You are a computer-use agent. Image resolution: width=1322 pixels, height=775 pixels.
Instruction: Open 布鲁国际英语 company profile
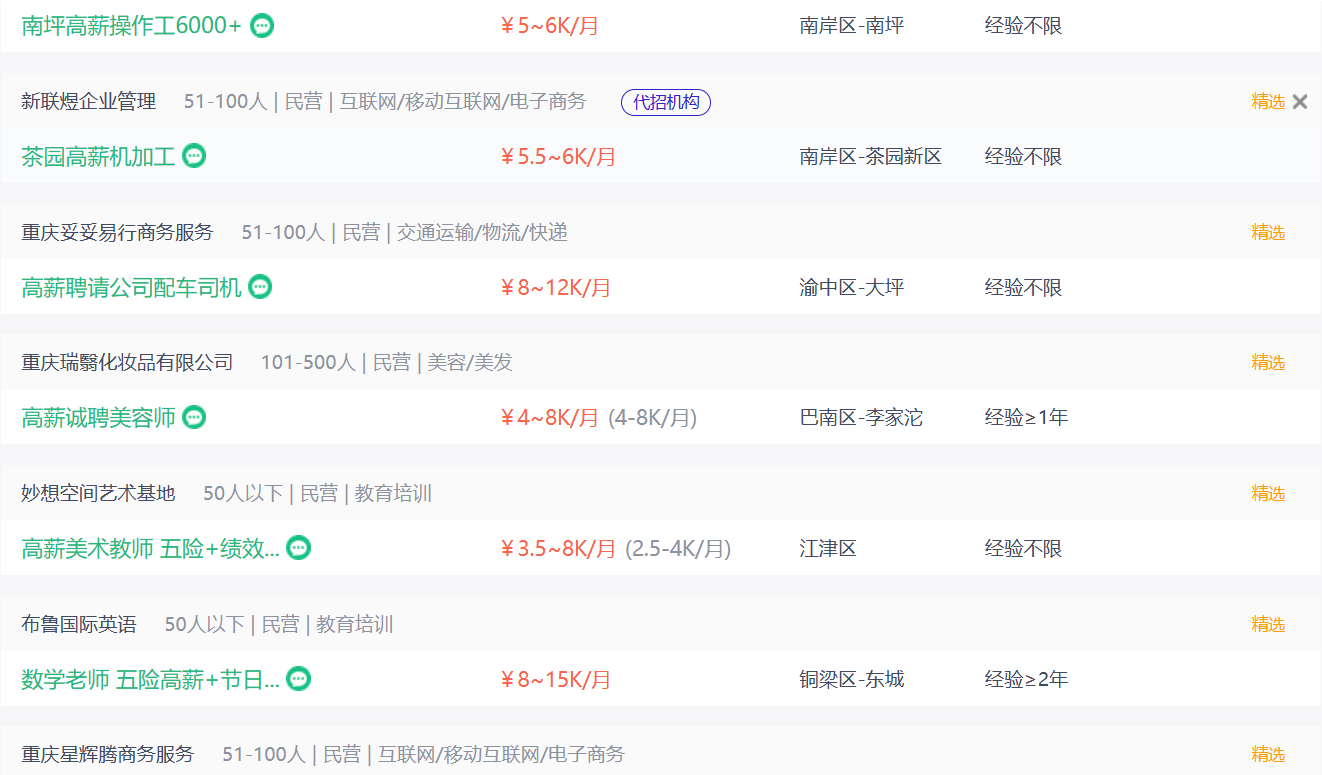tap(78, 624)
